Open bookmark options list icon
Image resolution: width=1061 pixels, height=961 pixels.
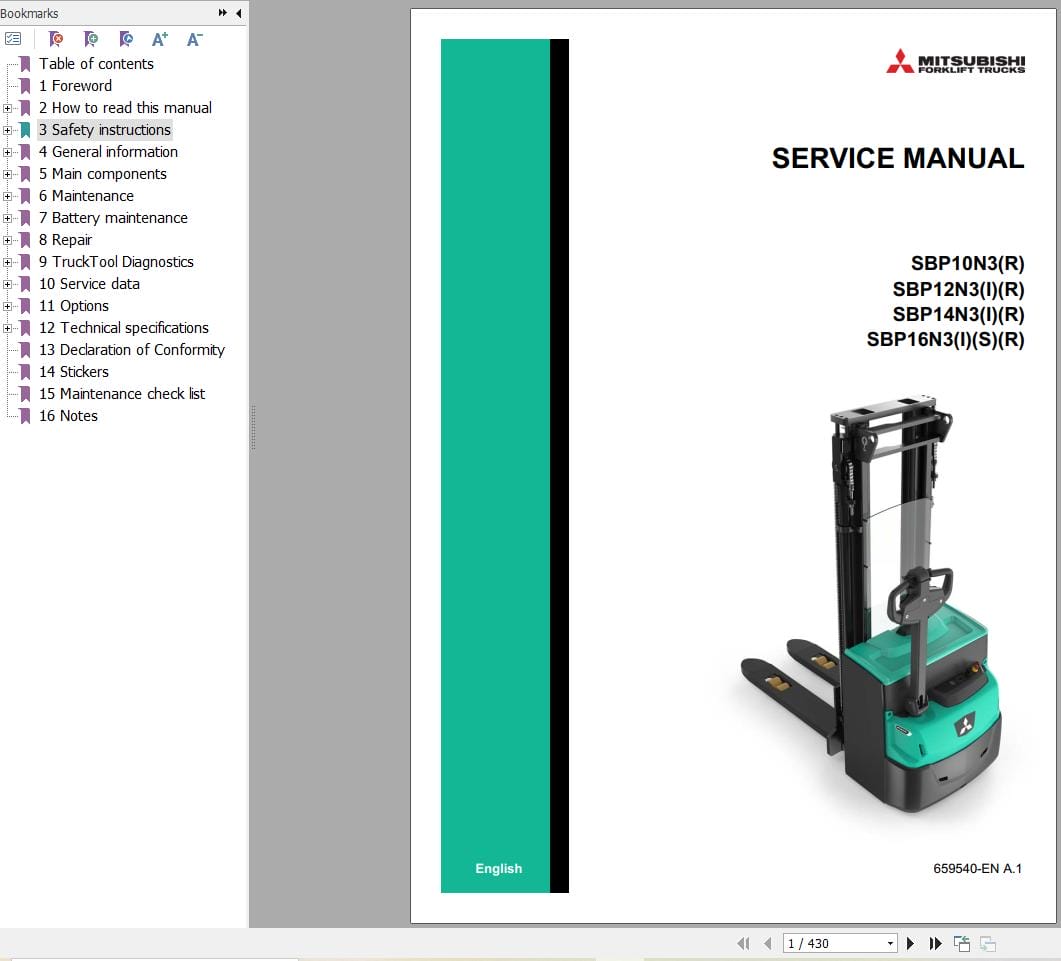click(x=13, y=39)
